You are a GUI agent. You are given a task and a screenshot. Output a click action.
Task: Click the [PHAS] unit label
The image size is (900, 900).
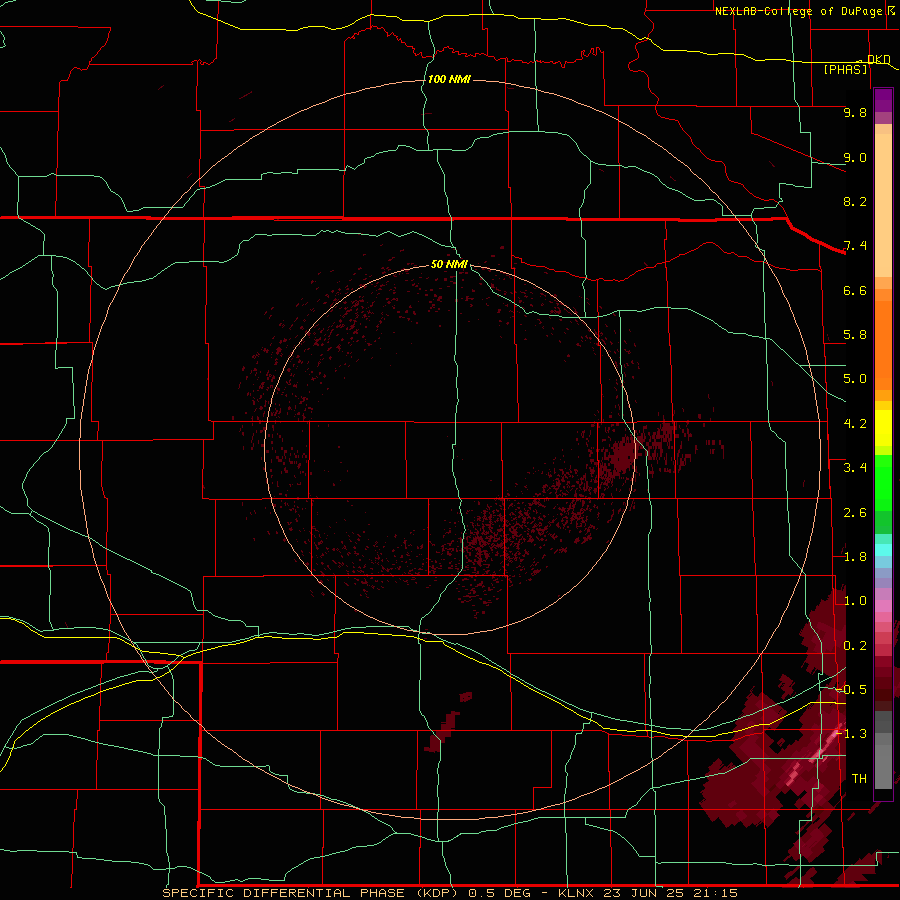pyautogui.click(x=845, y=69)
